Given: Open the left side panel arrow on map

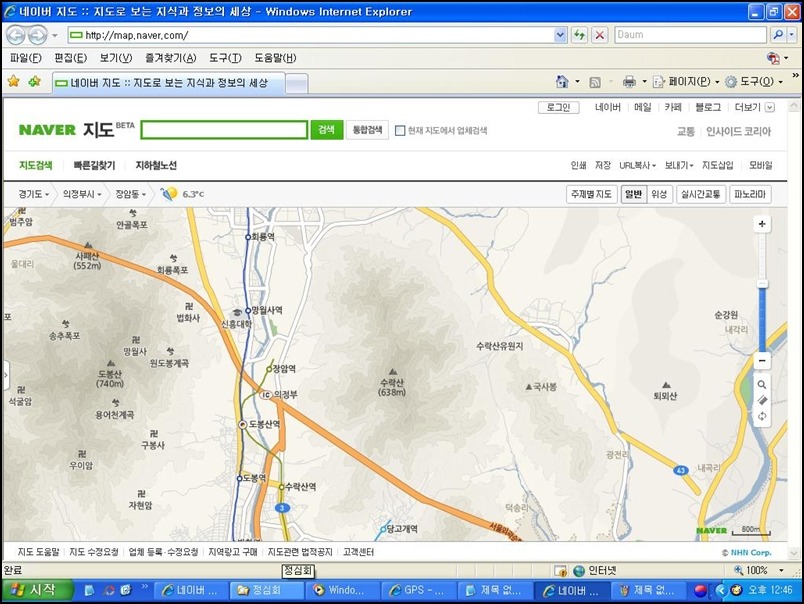Looking at the screenshot, I should 6,375.
